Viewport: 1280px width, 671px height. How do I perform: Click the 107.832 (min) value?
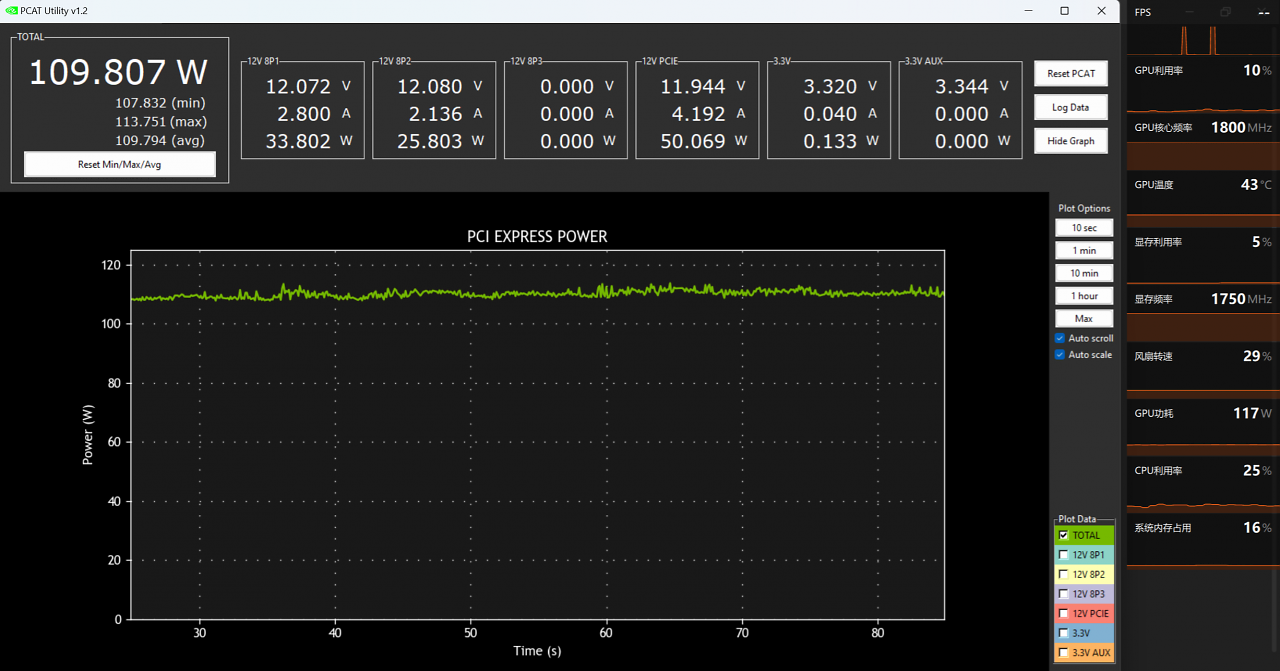click(x=161, y=103)
